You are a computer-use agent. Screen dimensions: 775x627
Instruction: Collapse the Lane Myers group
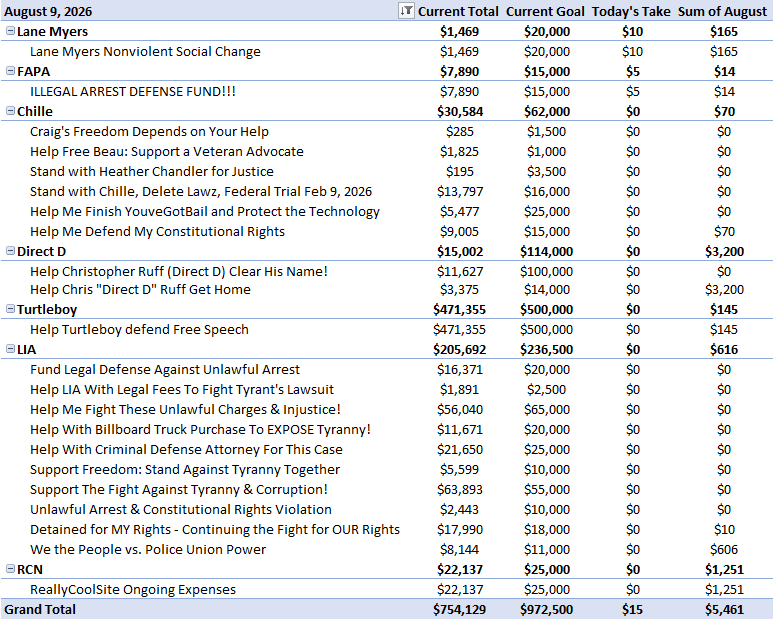10,31
